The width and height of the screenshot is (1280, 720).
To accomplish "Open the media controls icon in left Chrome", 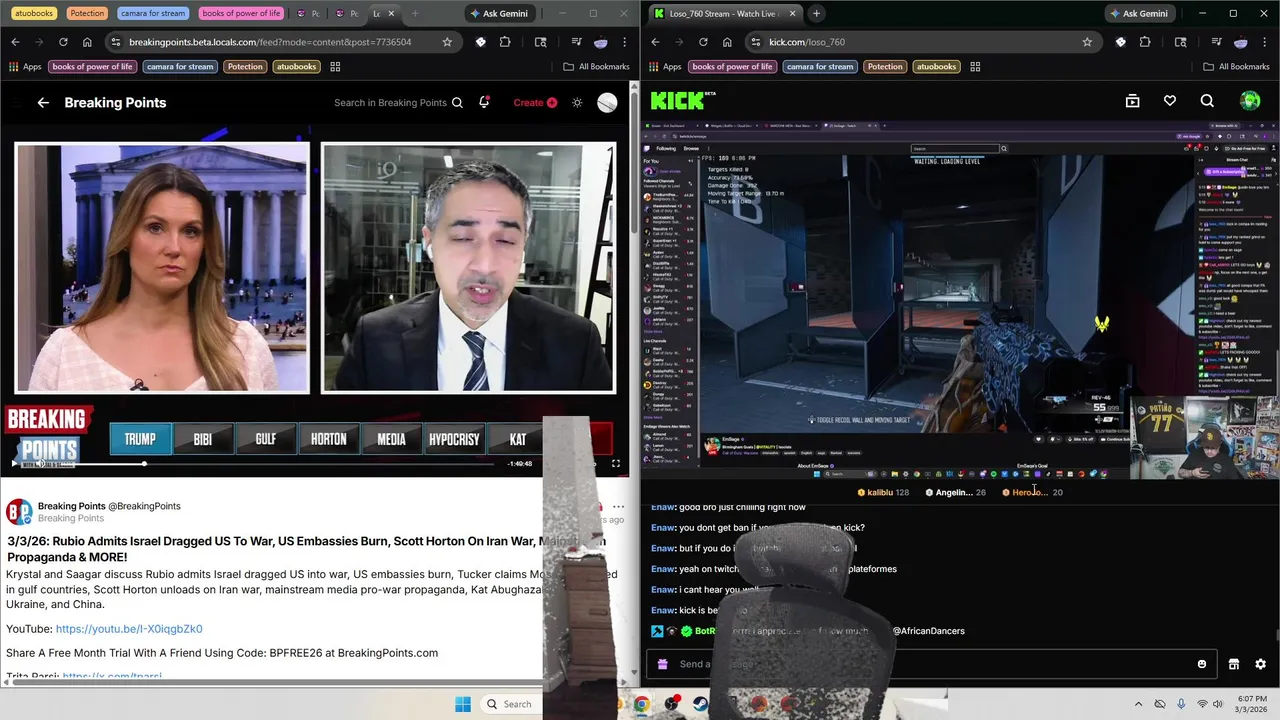I will 577,42.
